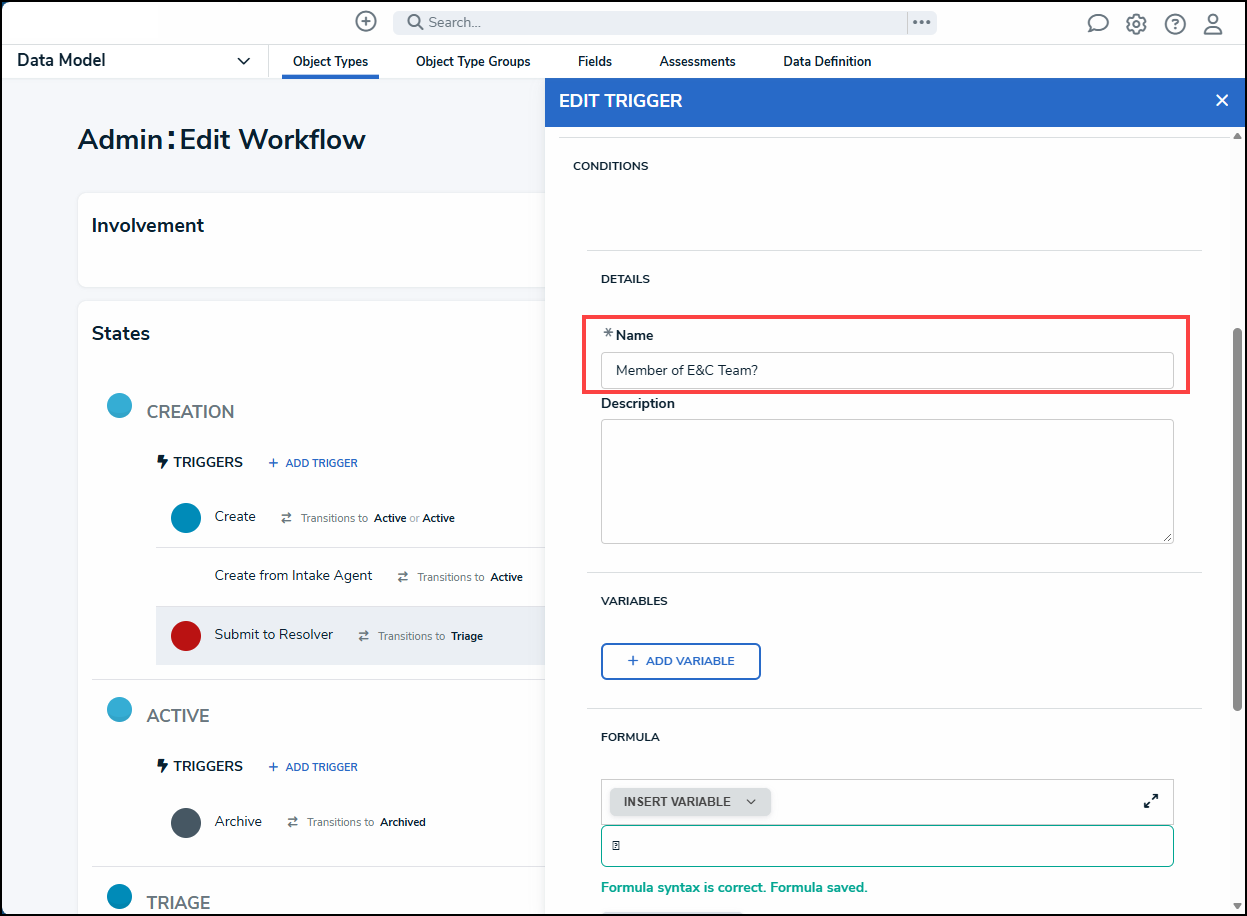Image resolution: width=1247 pixels, height=916 pixels.
Task: Click the trigger Name input field
Action: click(x=887, y=370)
